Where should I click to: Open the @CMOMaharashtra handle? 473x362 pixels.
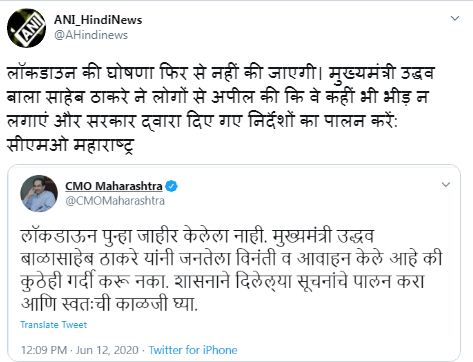click(115, 201)
